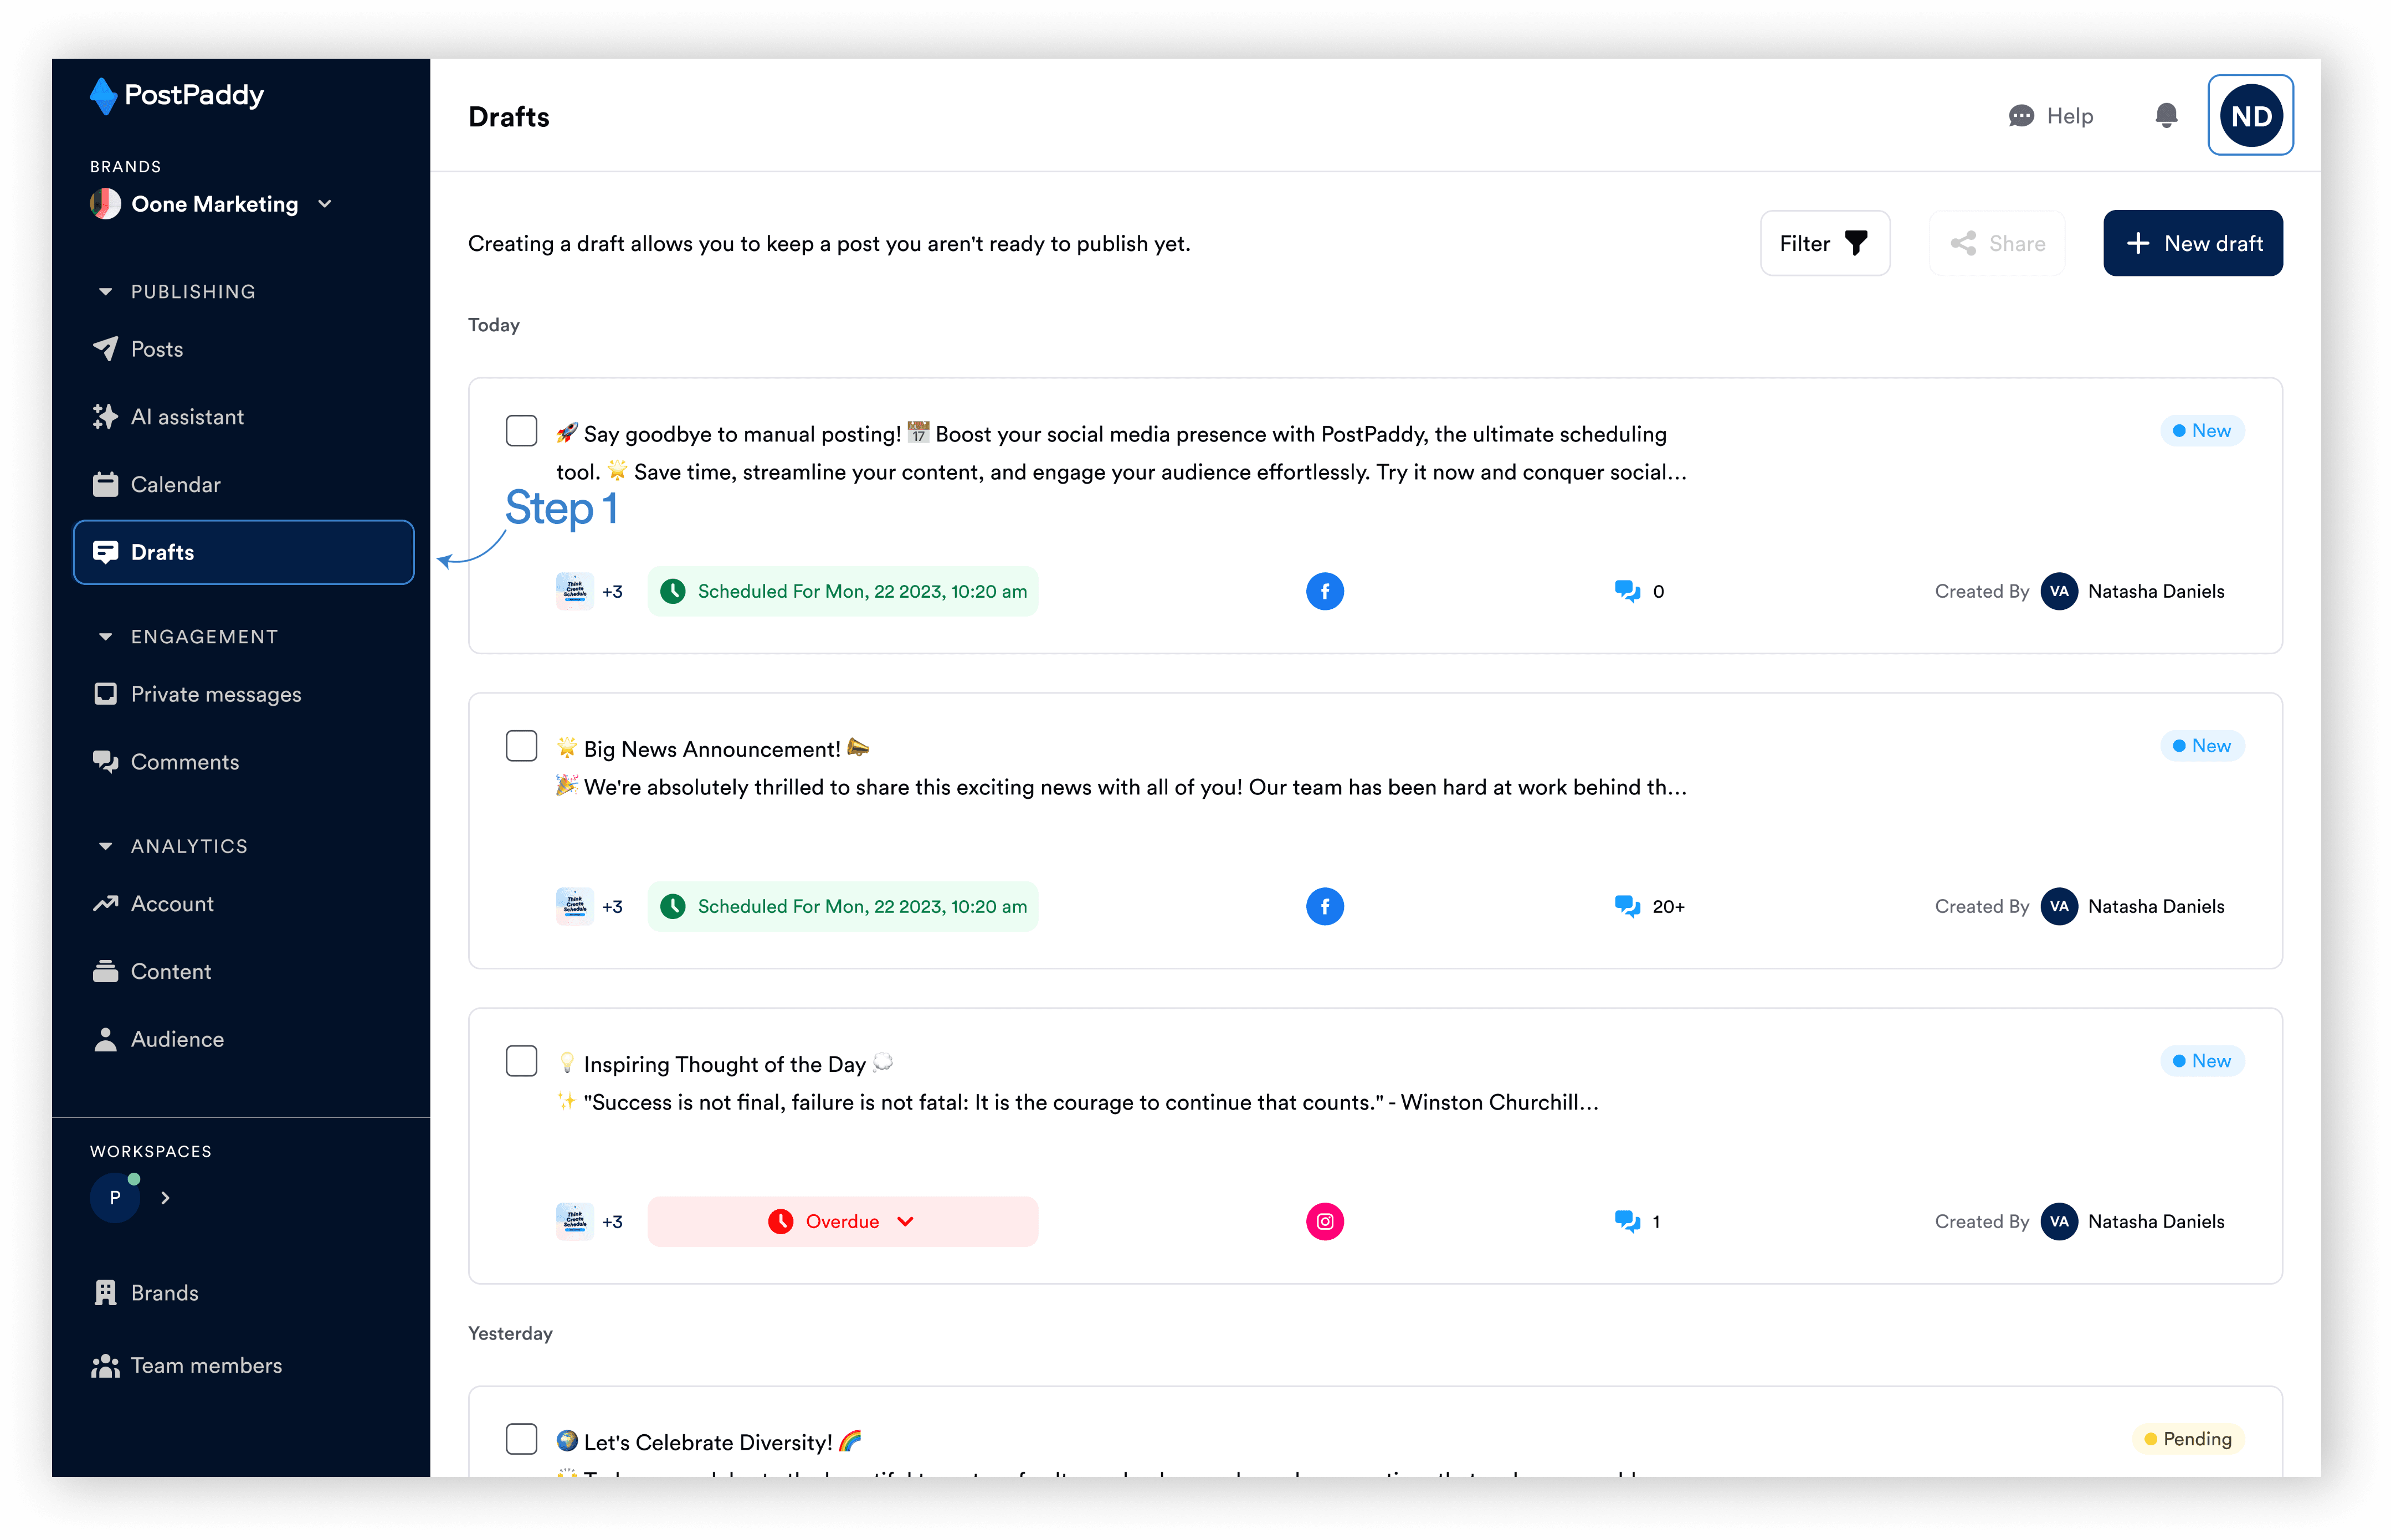Screen dimensions: 2391x1540
Task: Select the Big News Announcement draft checkbox
Action: [521, 746]
